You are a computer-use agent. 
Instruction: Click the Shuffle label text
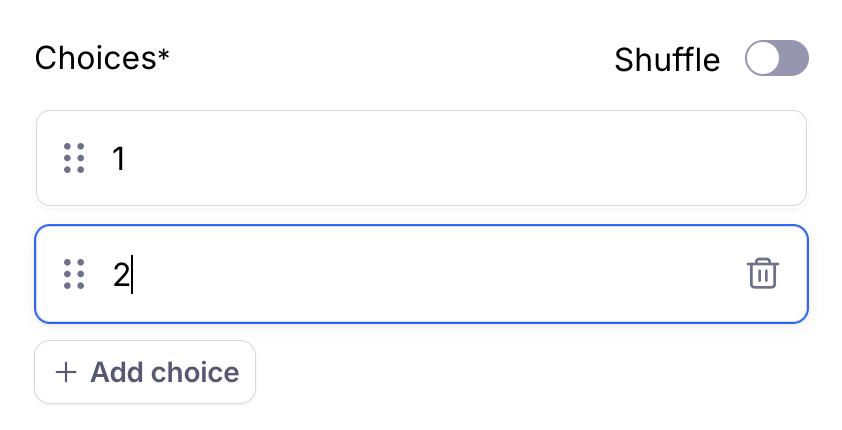click(666, 60)
